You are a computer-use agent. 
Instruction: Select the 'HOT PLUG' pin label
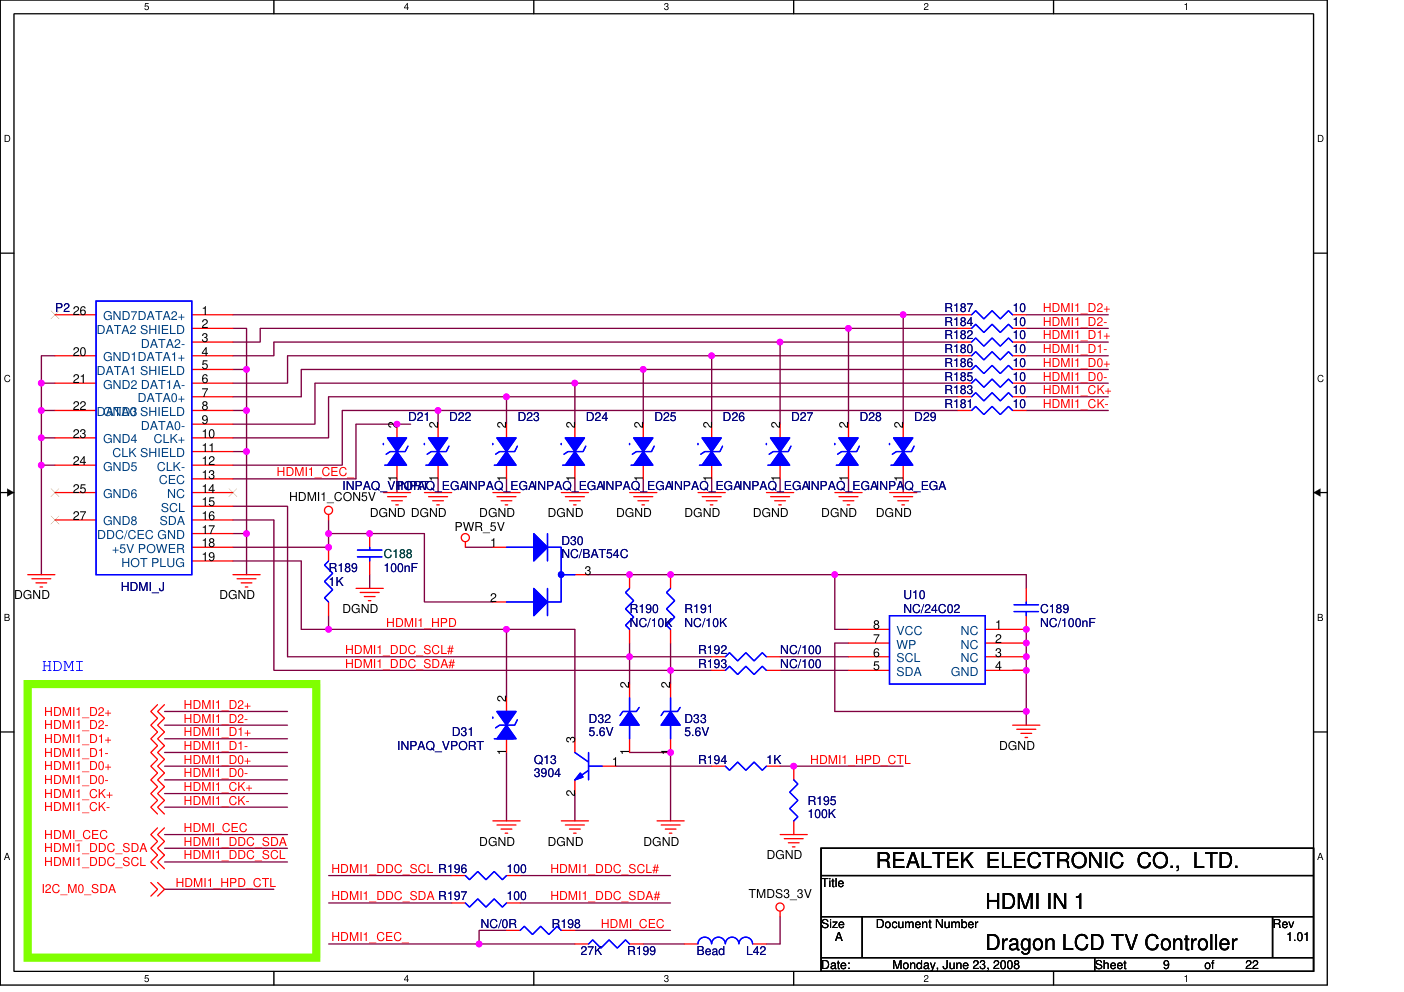(x=153, y=563)
